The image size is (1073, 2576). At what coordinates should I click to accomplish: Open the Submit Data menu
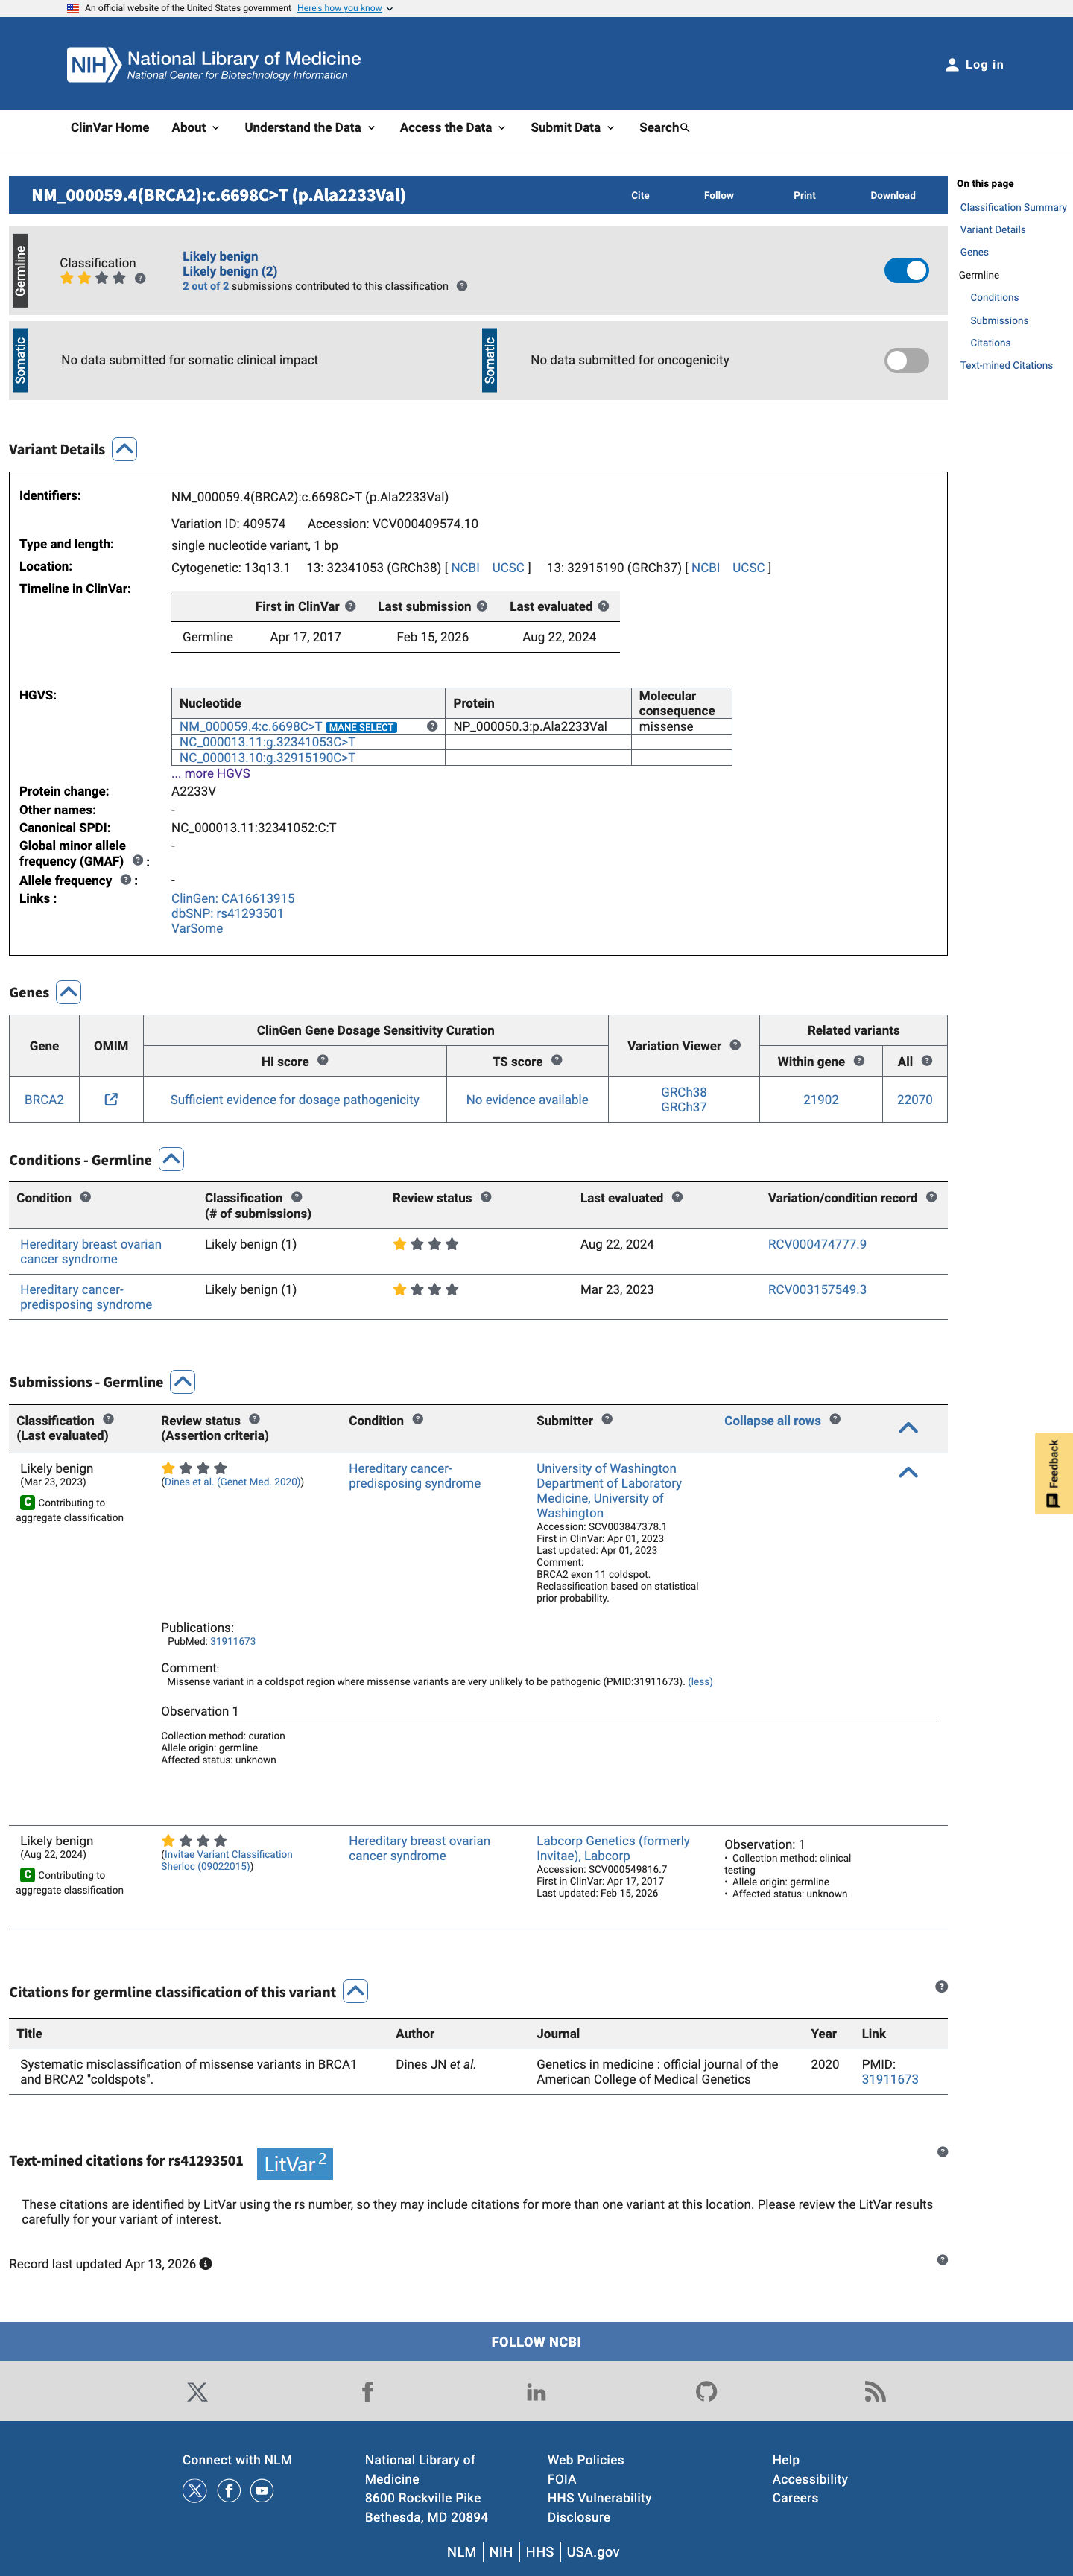(x=572, y=128)
